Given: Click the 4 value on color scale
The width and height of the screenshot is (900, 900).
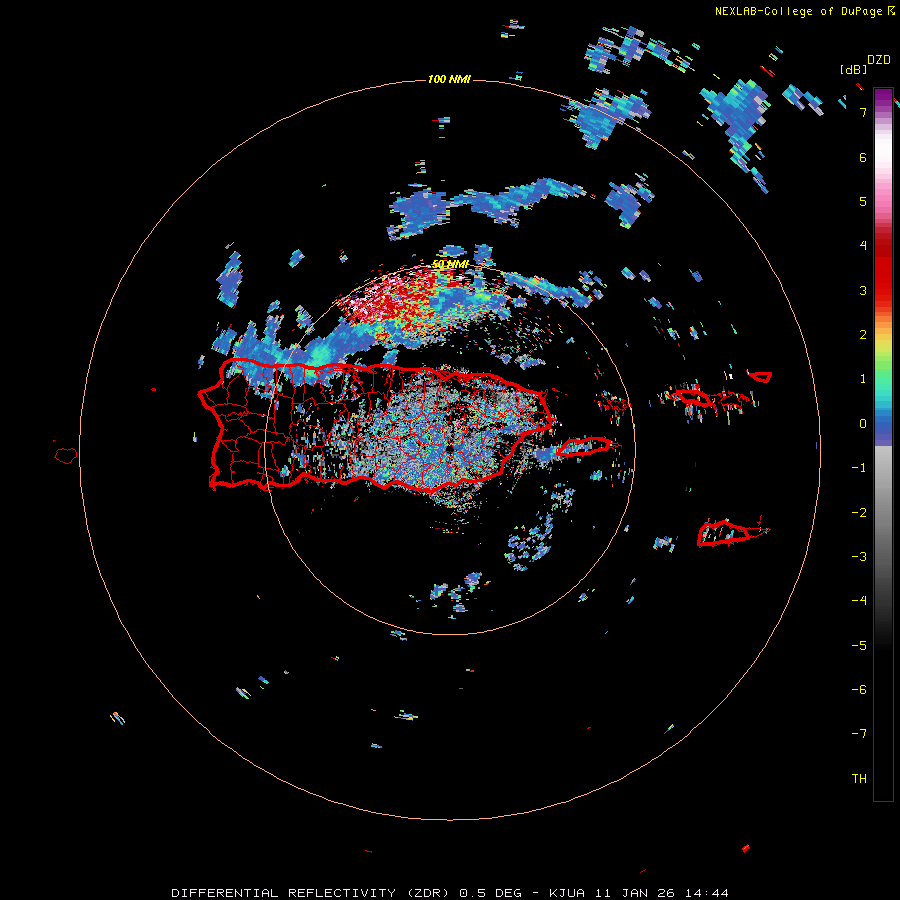Looking at the screenshot, I should [x=863, y=246].
